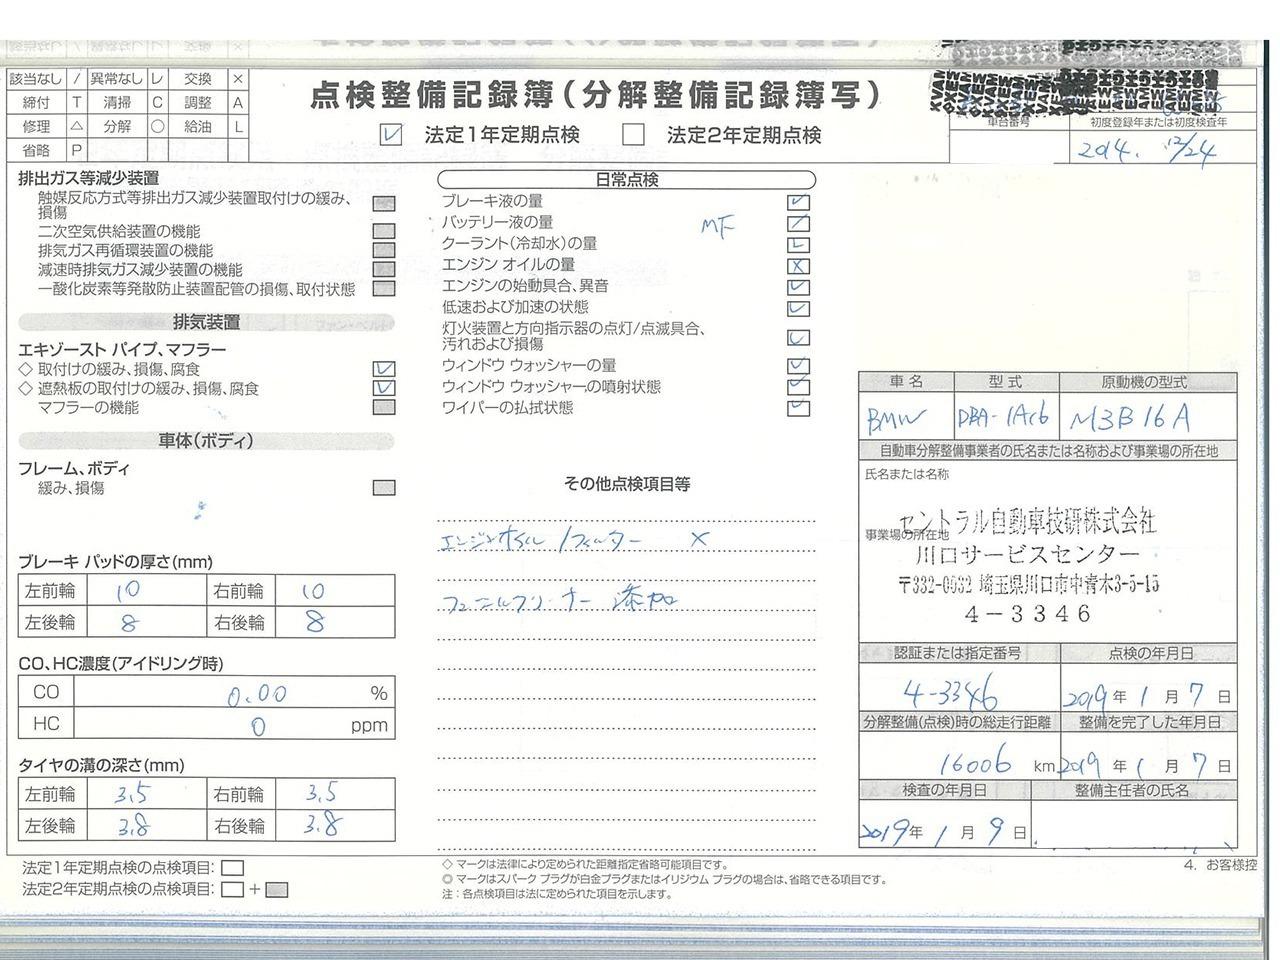Check the 一酸化炭素等発散防止装置 box
Image resolution: width=1280 pixels, height=960 pixels.
pyautogui.click(x=384, y=289)
